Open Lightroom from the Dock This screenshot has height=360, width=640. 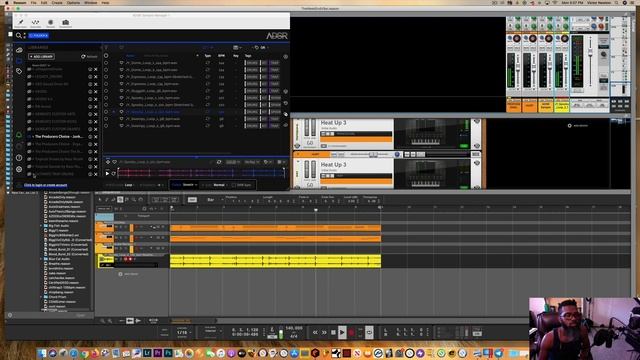(x=147, y=353)
